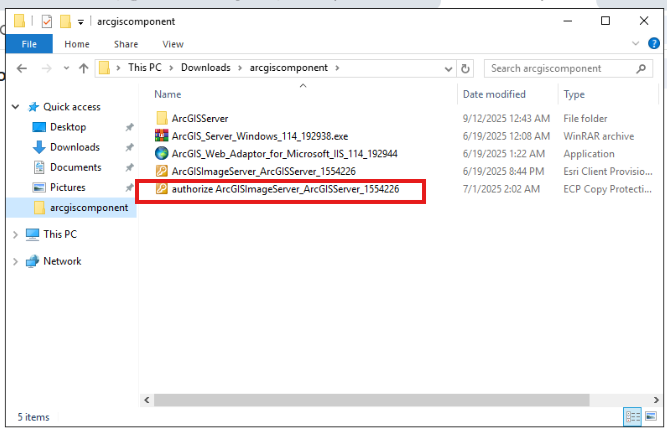The height and width of the screenshot is (430, 667).
Task: Click the ECP Copy Protecti... type cell
Action: click(x=607, y=189)
